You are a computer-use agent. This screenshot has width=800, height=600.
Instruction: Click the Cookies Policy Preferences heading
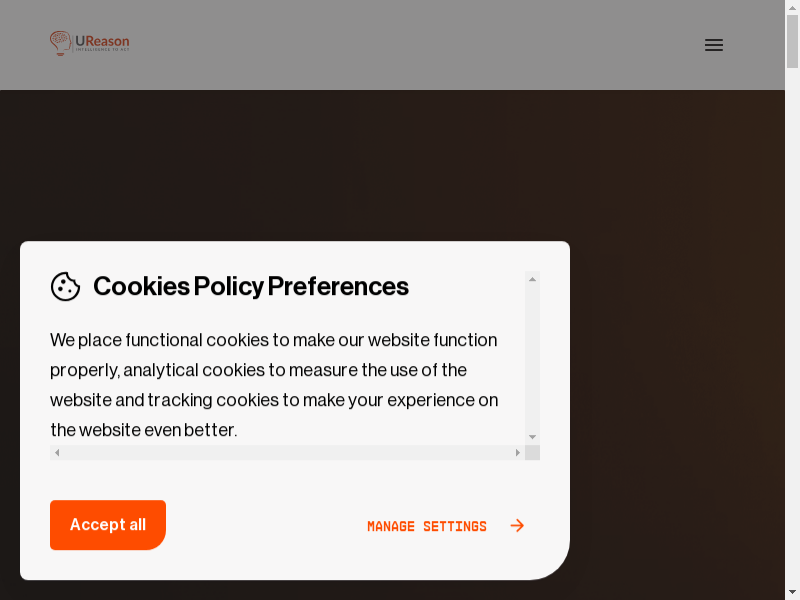pyautogui.click(x=251, y=287)
